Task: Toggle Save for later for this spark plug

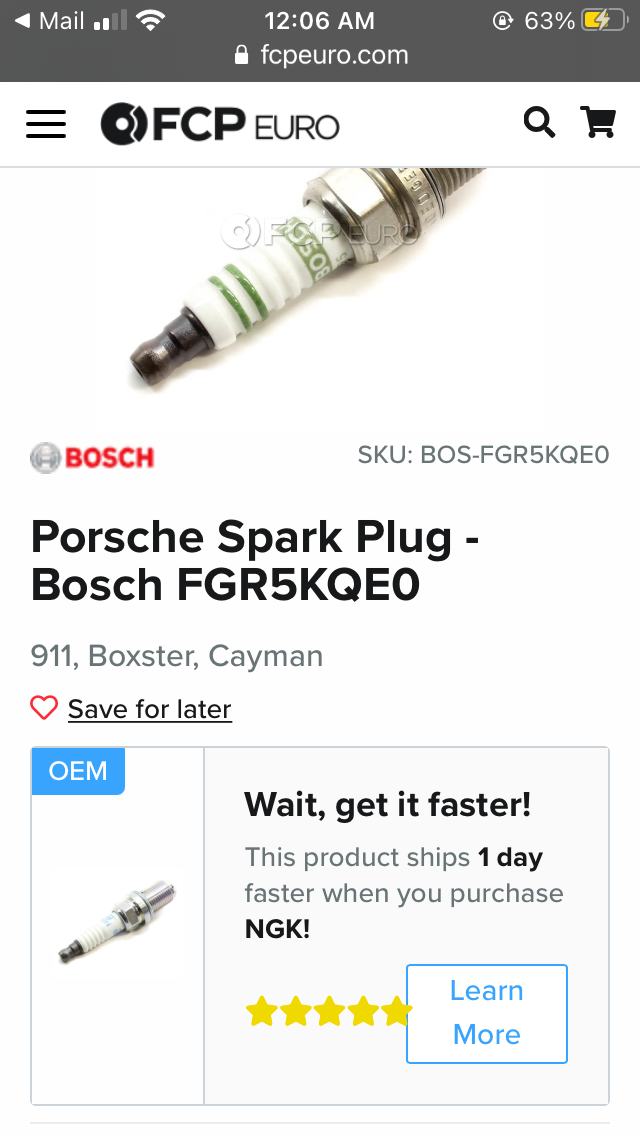Action: tap(148, 708)
